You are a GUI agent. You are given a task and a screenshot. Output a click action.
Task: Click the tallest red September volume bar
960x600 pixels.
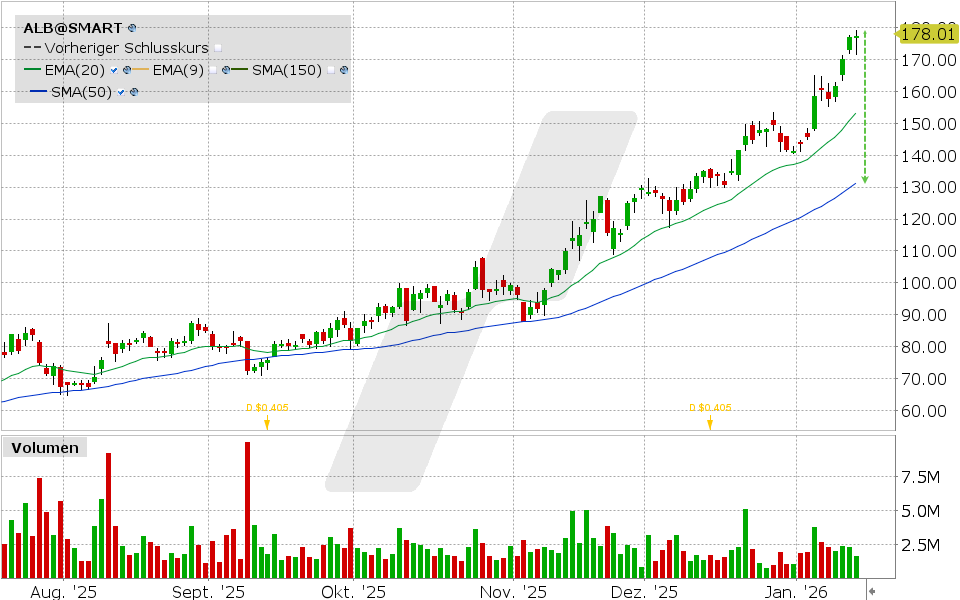point(247,505)
